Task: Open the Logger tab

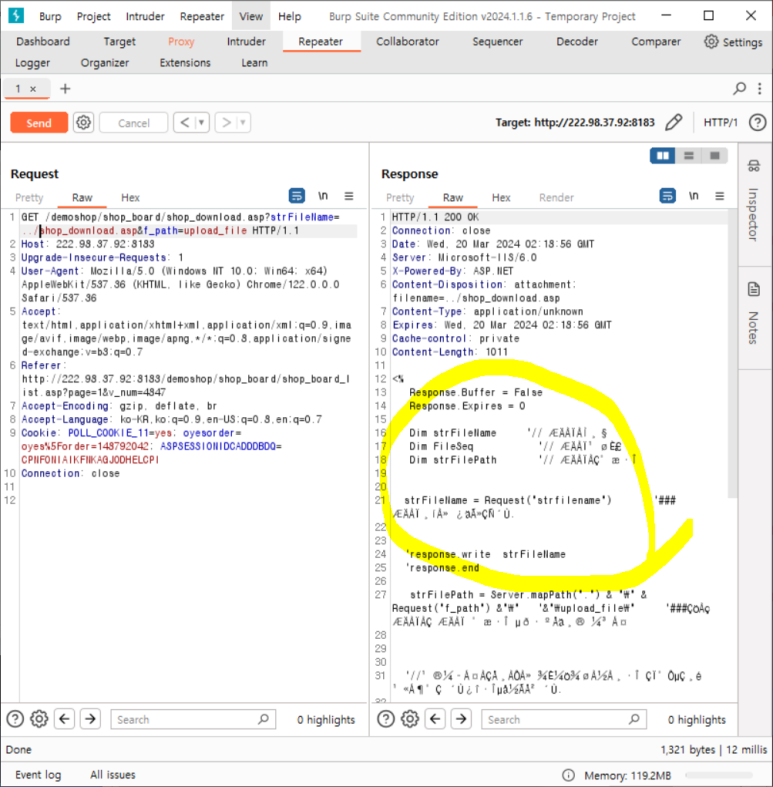Action: [x=33, y=63]
